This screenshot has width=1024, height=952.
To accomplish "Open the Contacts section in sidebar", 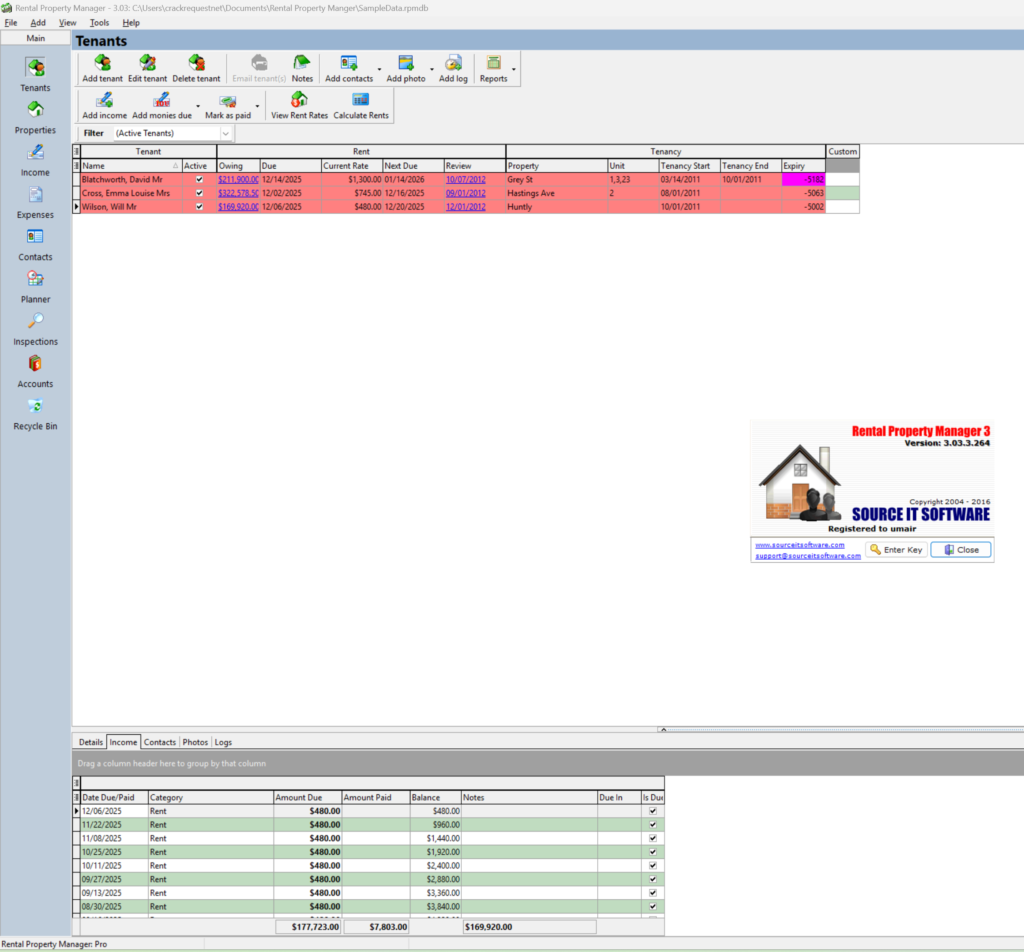I will 35,245.
